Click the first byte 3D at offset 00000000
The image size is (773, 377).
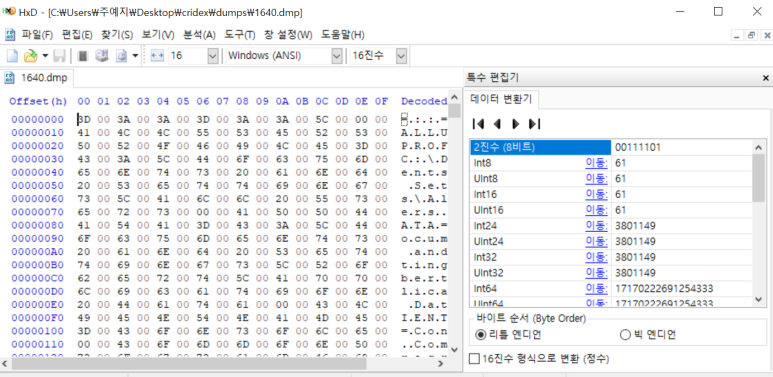[83, 119]
